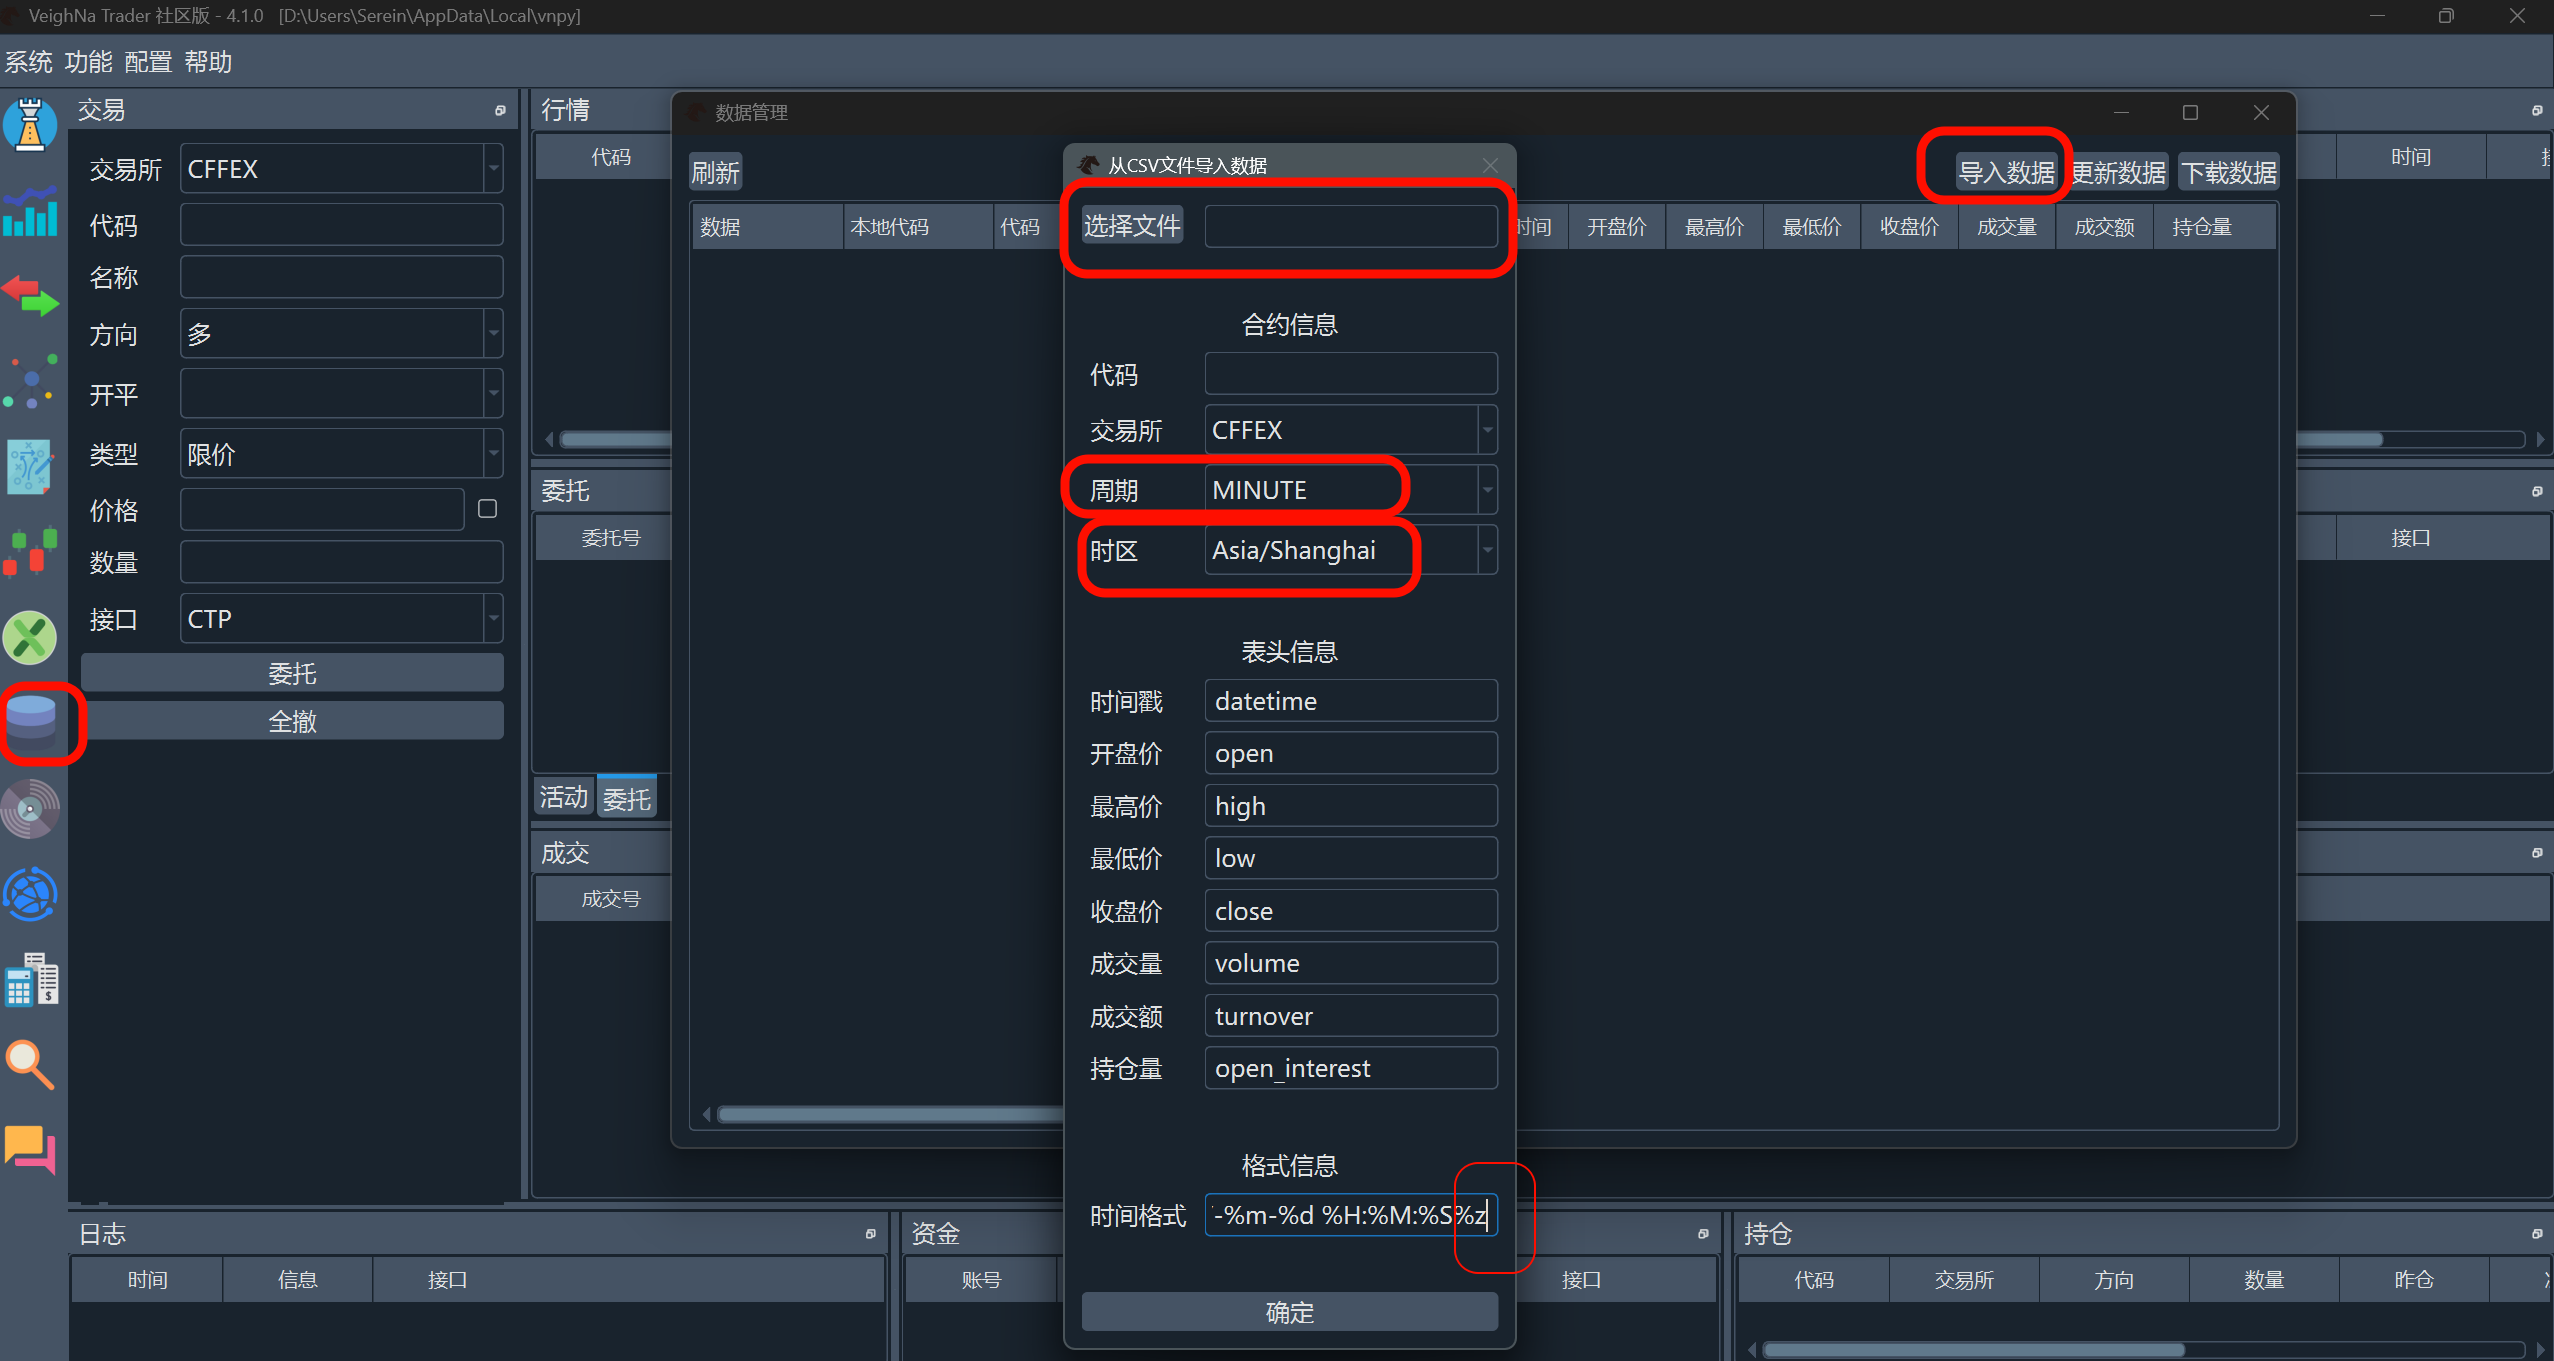
Task: Open the blue bar chart sidebar icon
Action: click(x=31, y=212)
